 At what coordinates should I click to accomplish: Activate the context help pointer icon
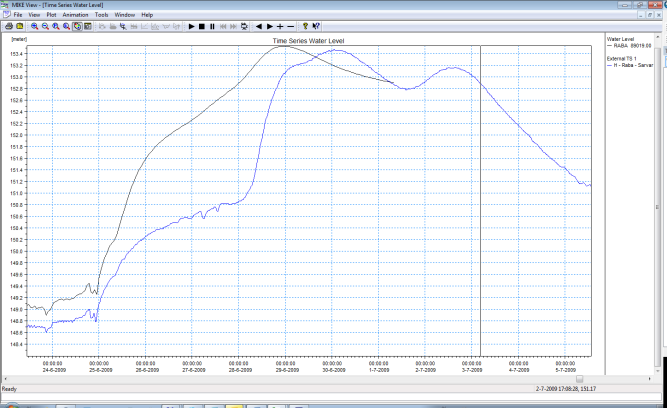tap(316, 26)
